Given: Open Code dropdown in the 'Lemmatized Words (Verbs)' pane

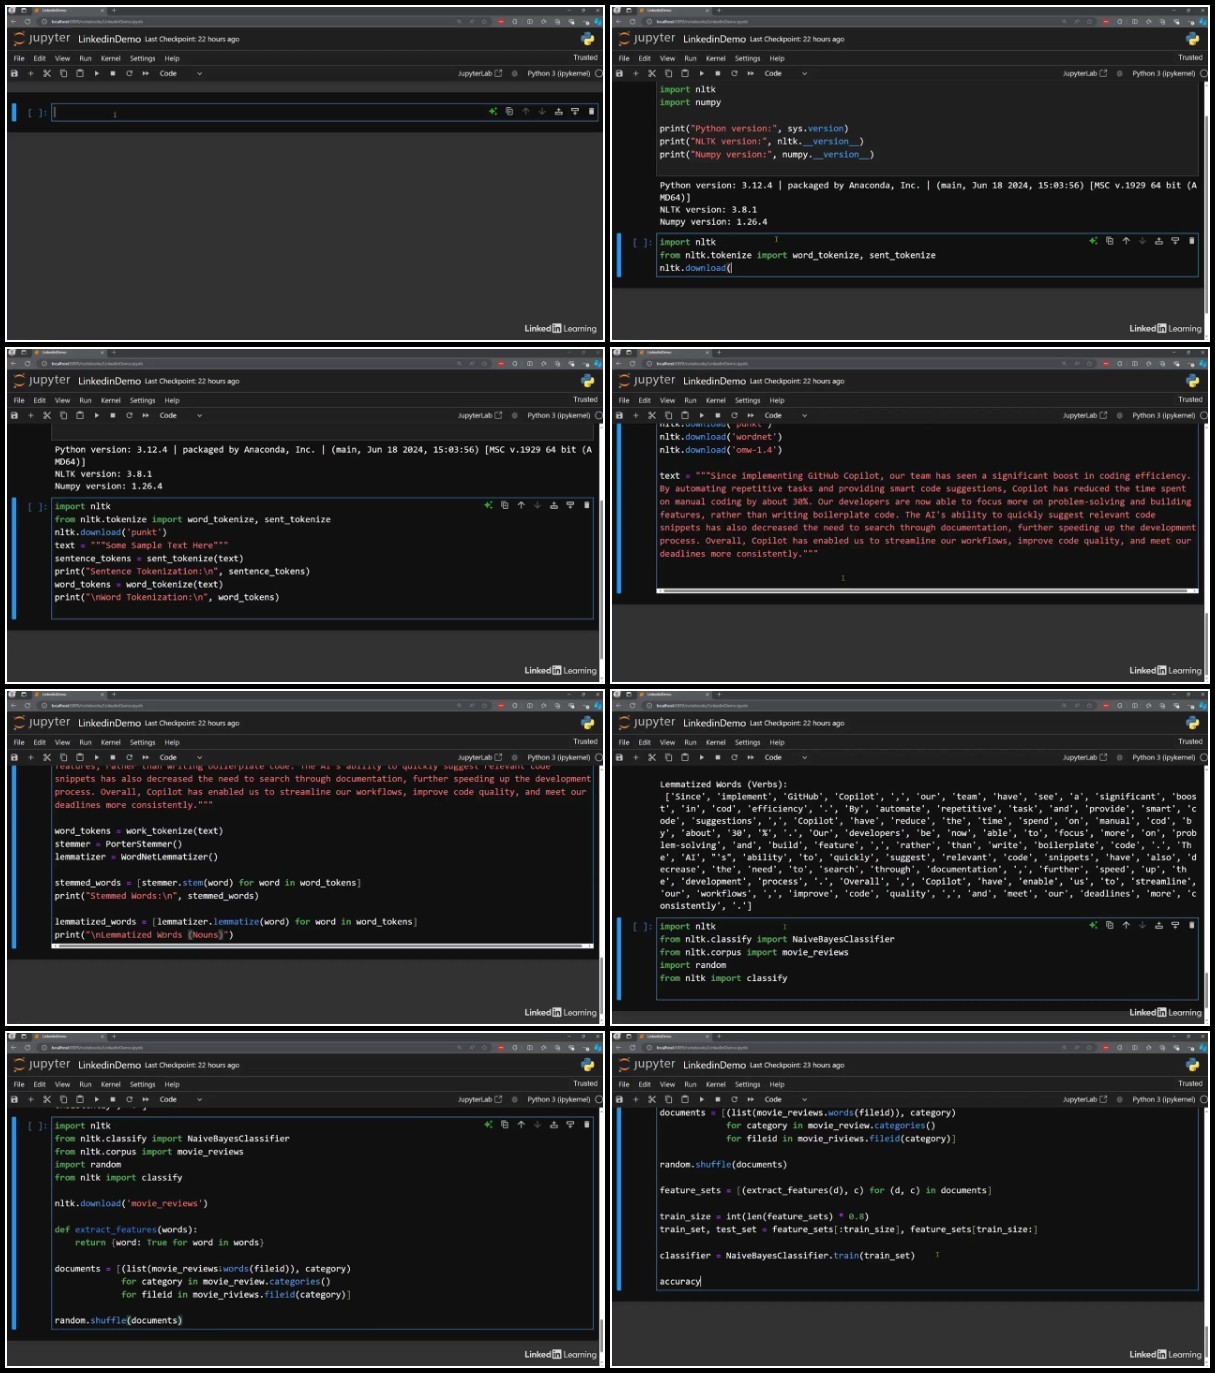Looking at the screenshot, I should (786, 757).
